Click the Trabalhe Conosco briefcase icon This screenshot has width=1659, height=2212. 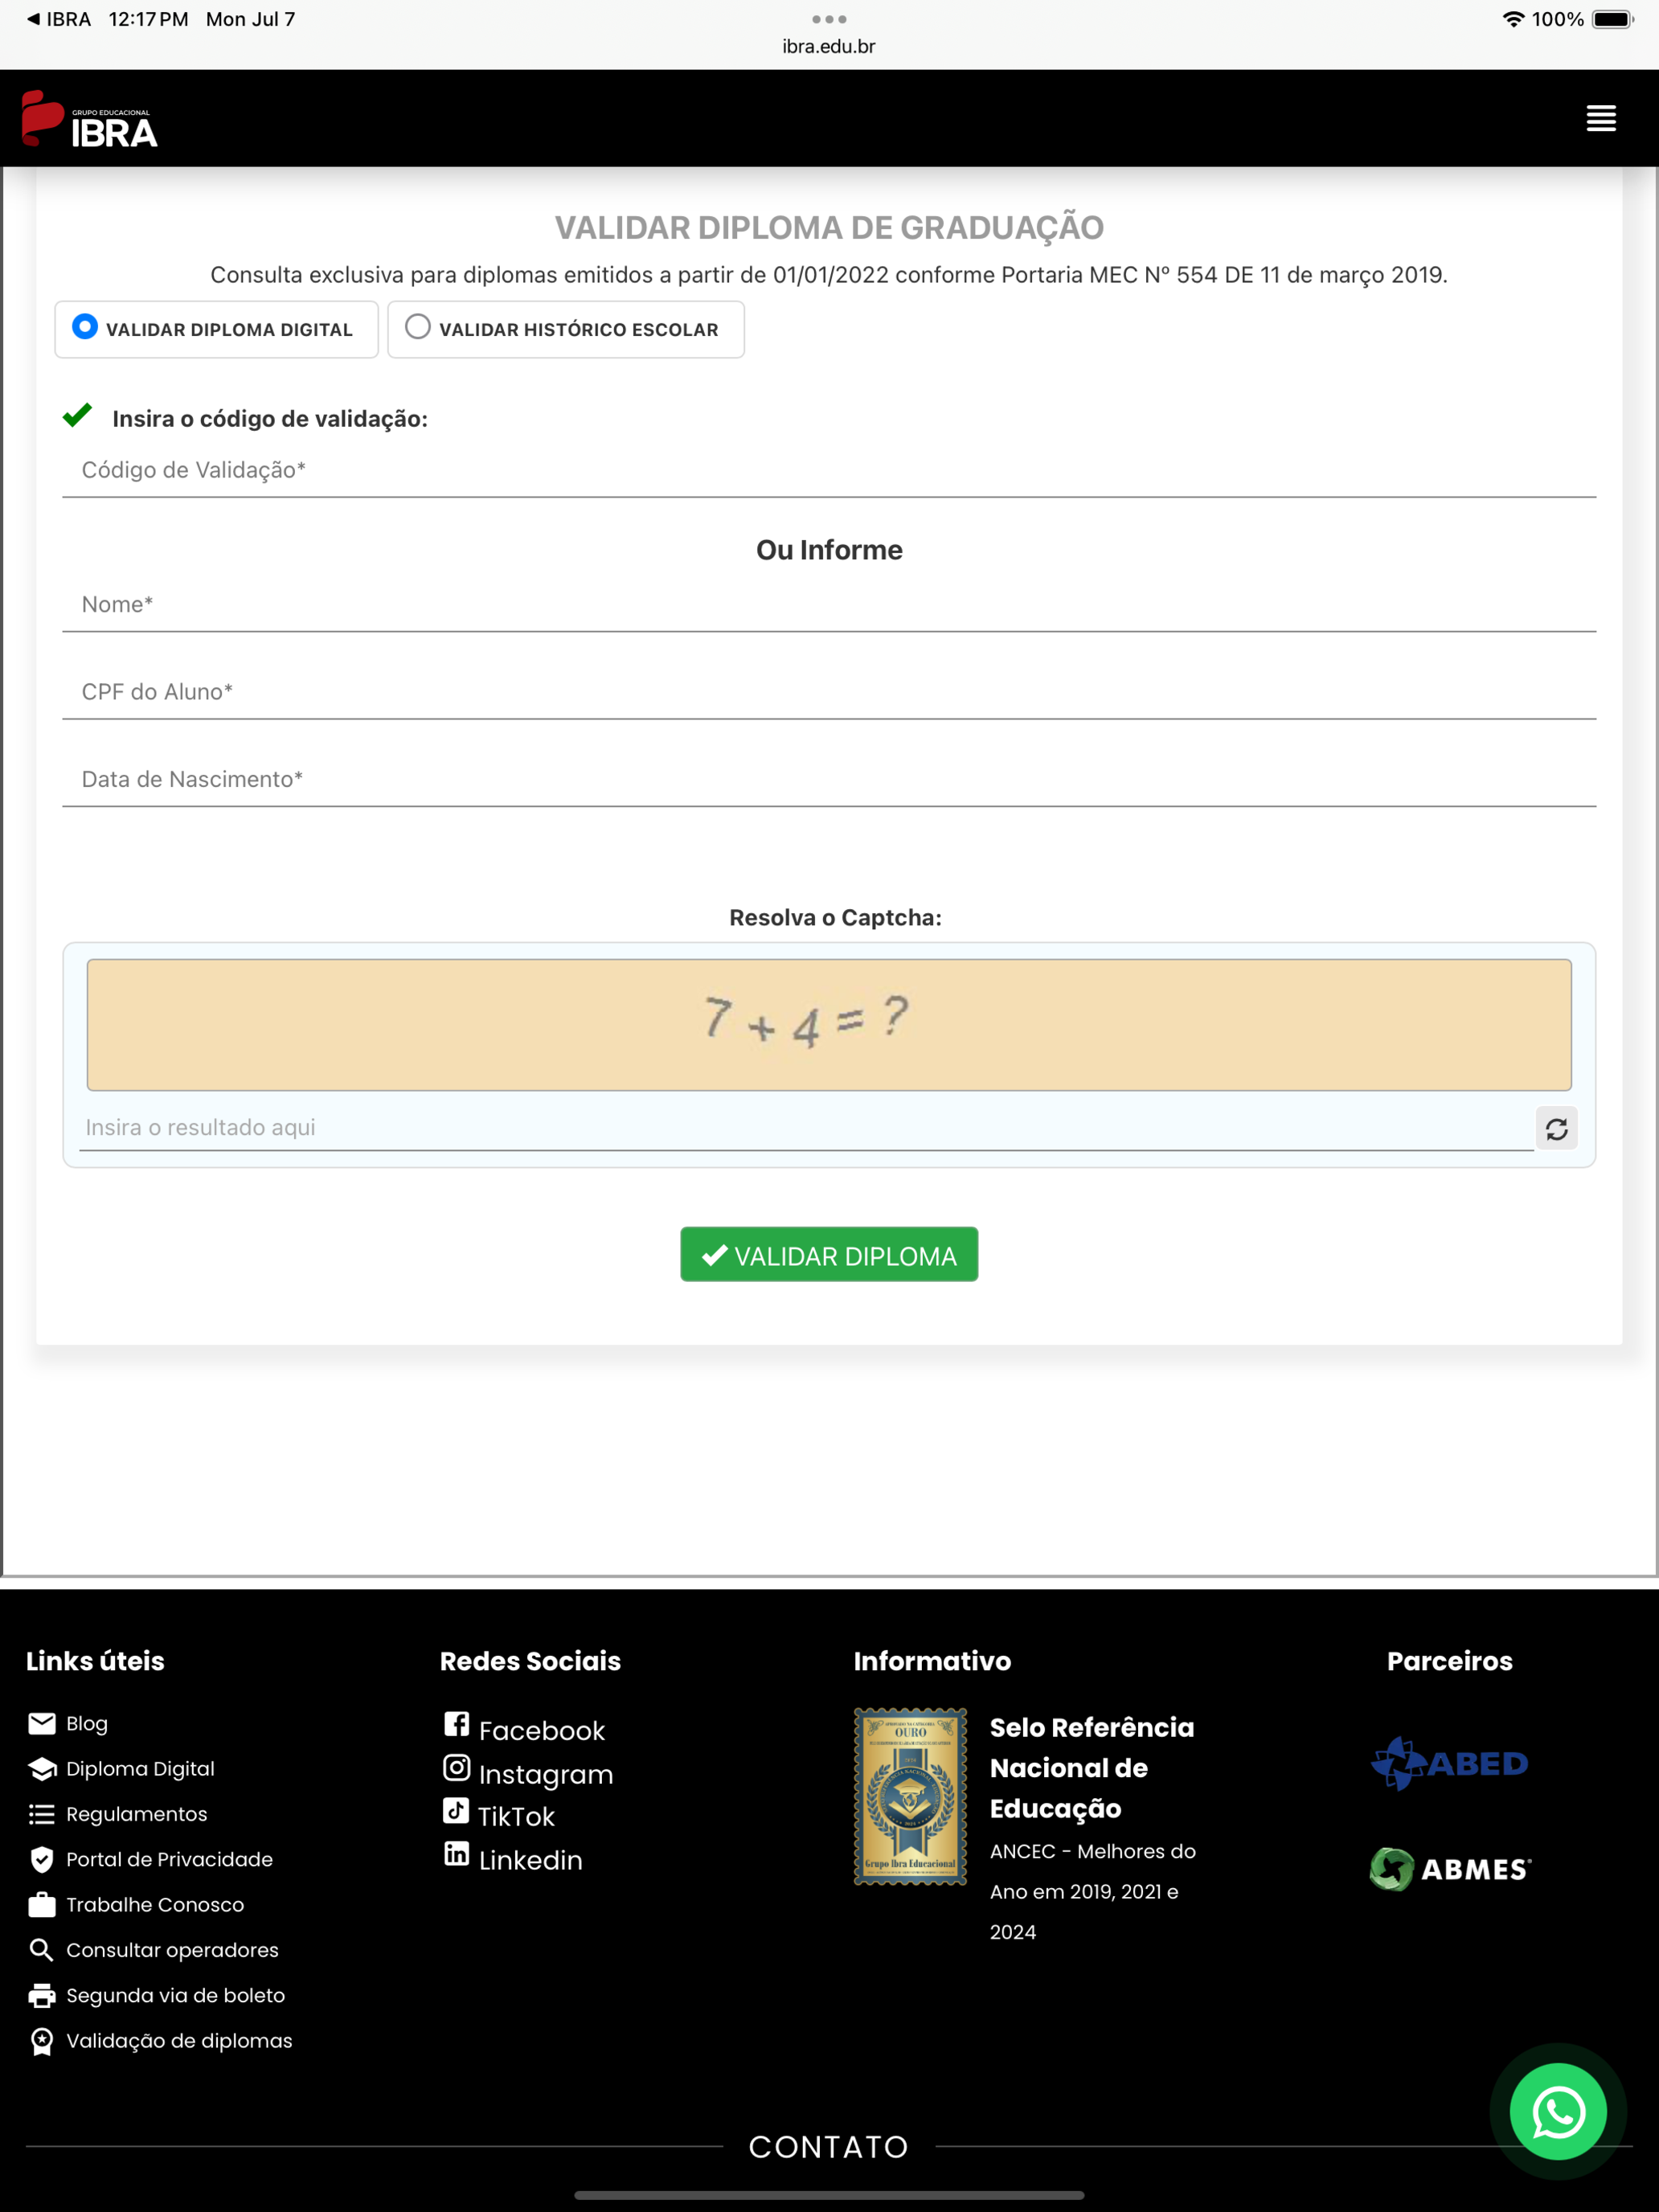42,1904
